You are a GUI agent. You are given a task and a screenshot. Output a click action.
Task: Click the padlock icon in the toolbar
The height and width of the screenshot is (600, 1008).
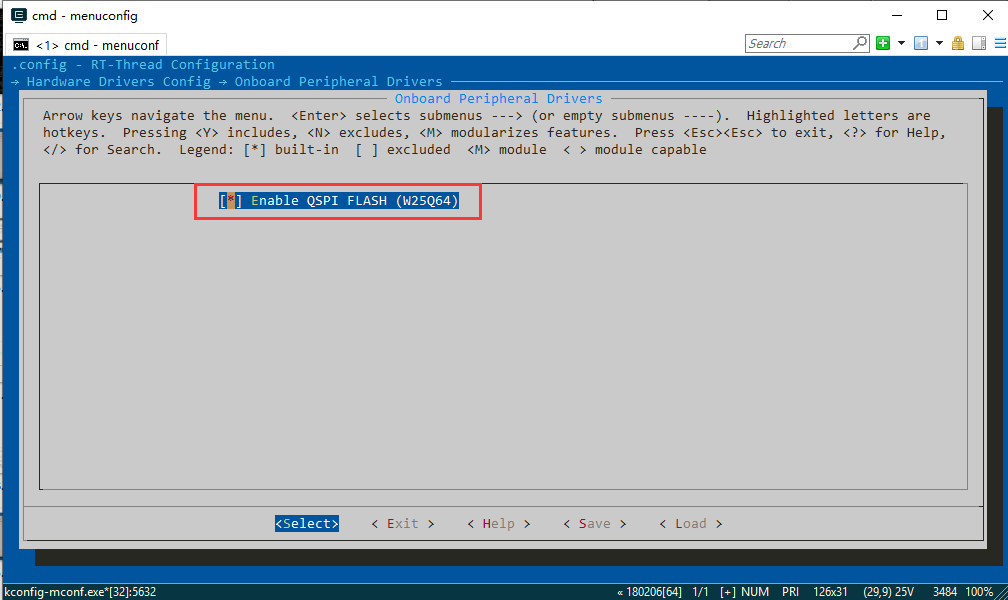point(958,43)
